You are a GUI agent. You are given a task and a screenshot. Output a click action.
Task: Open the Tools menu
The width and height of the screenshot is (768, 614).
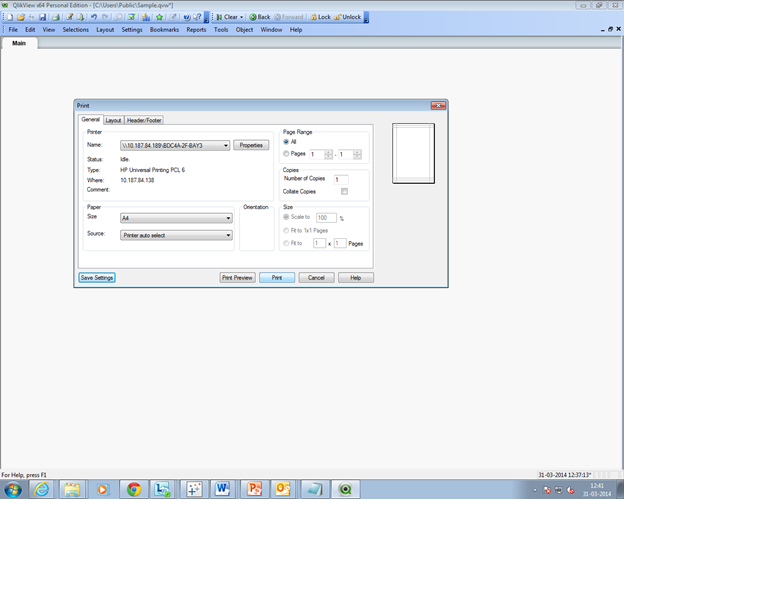click(221, 30)
